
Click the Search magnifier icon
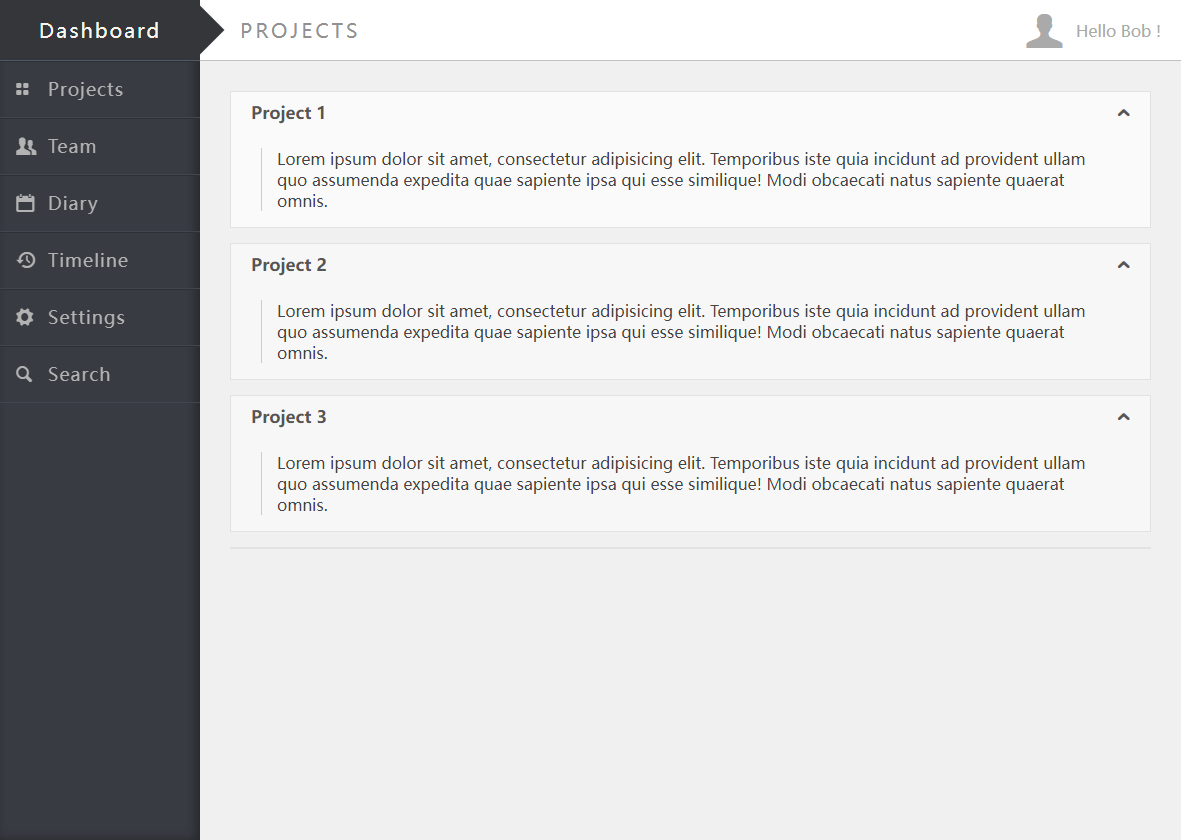point(24,374)
